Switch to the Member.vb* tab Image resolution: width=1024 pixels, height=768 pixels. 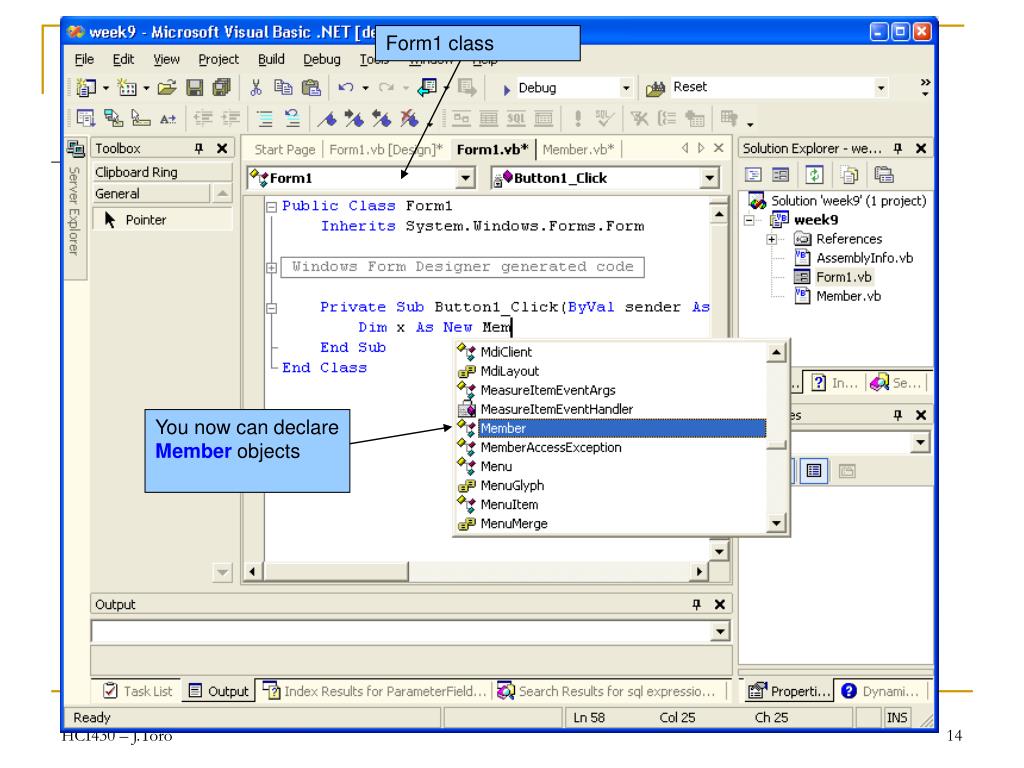click(579, 150)
